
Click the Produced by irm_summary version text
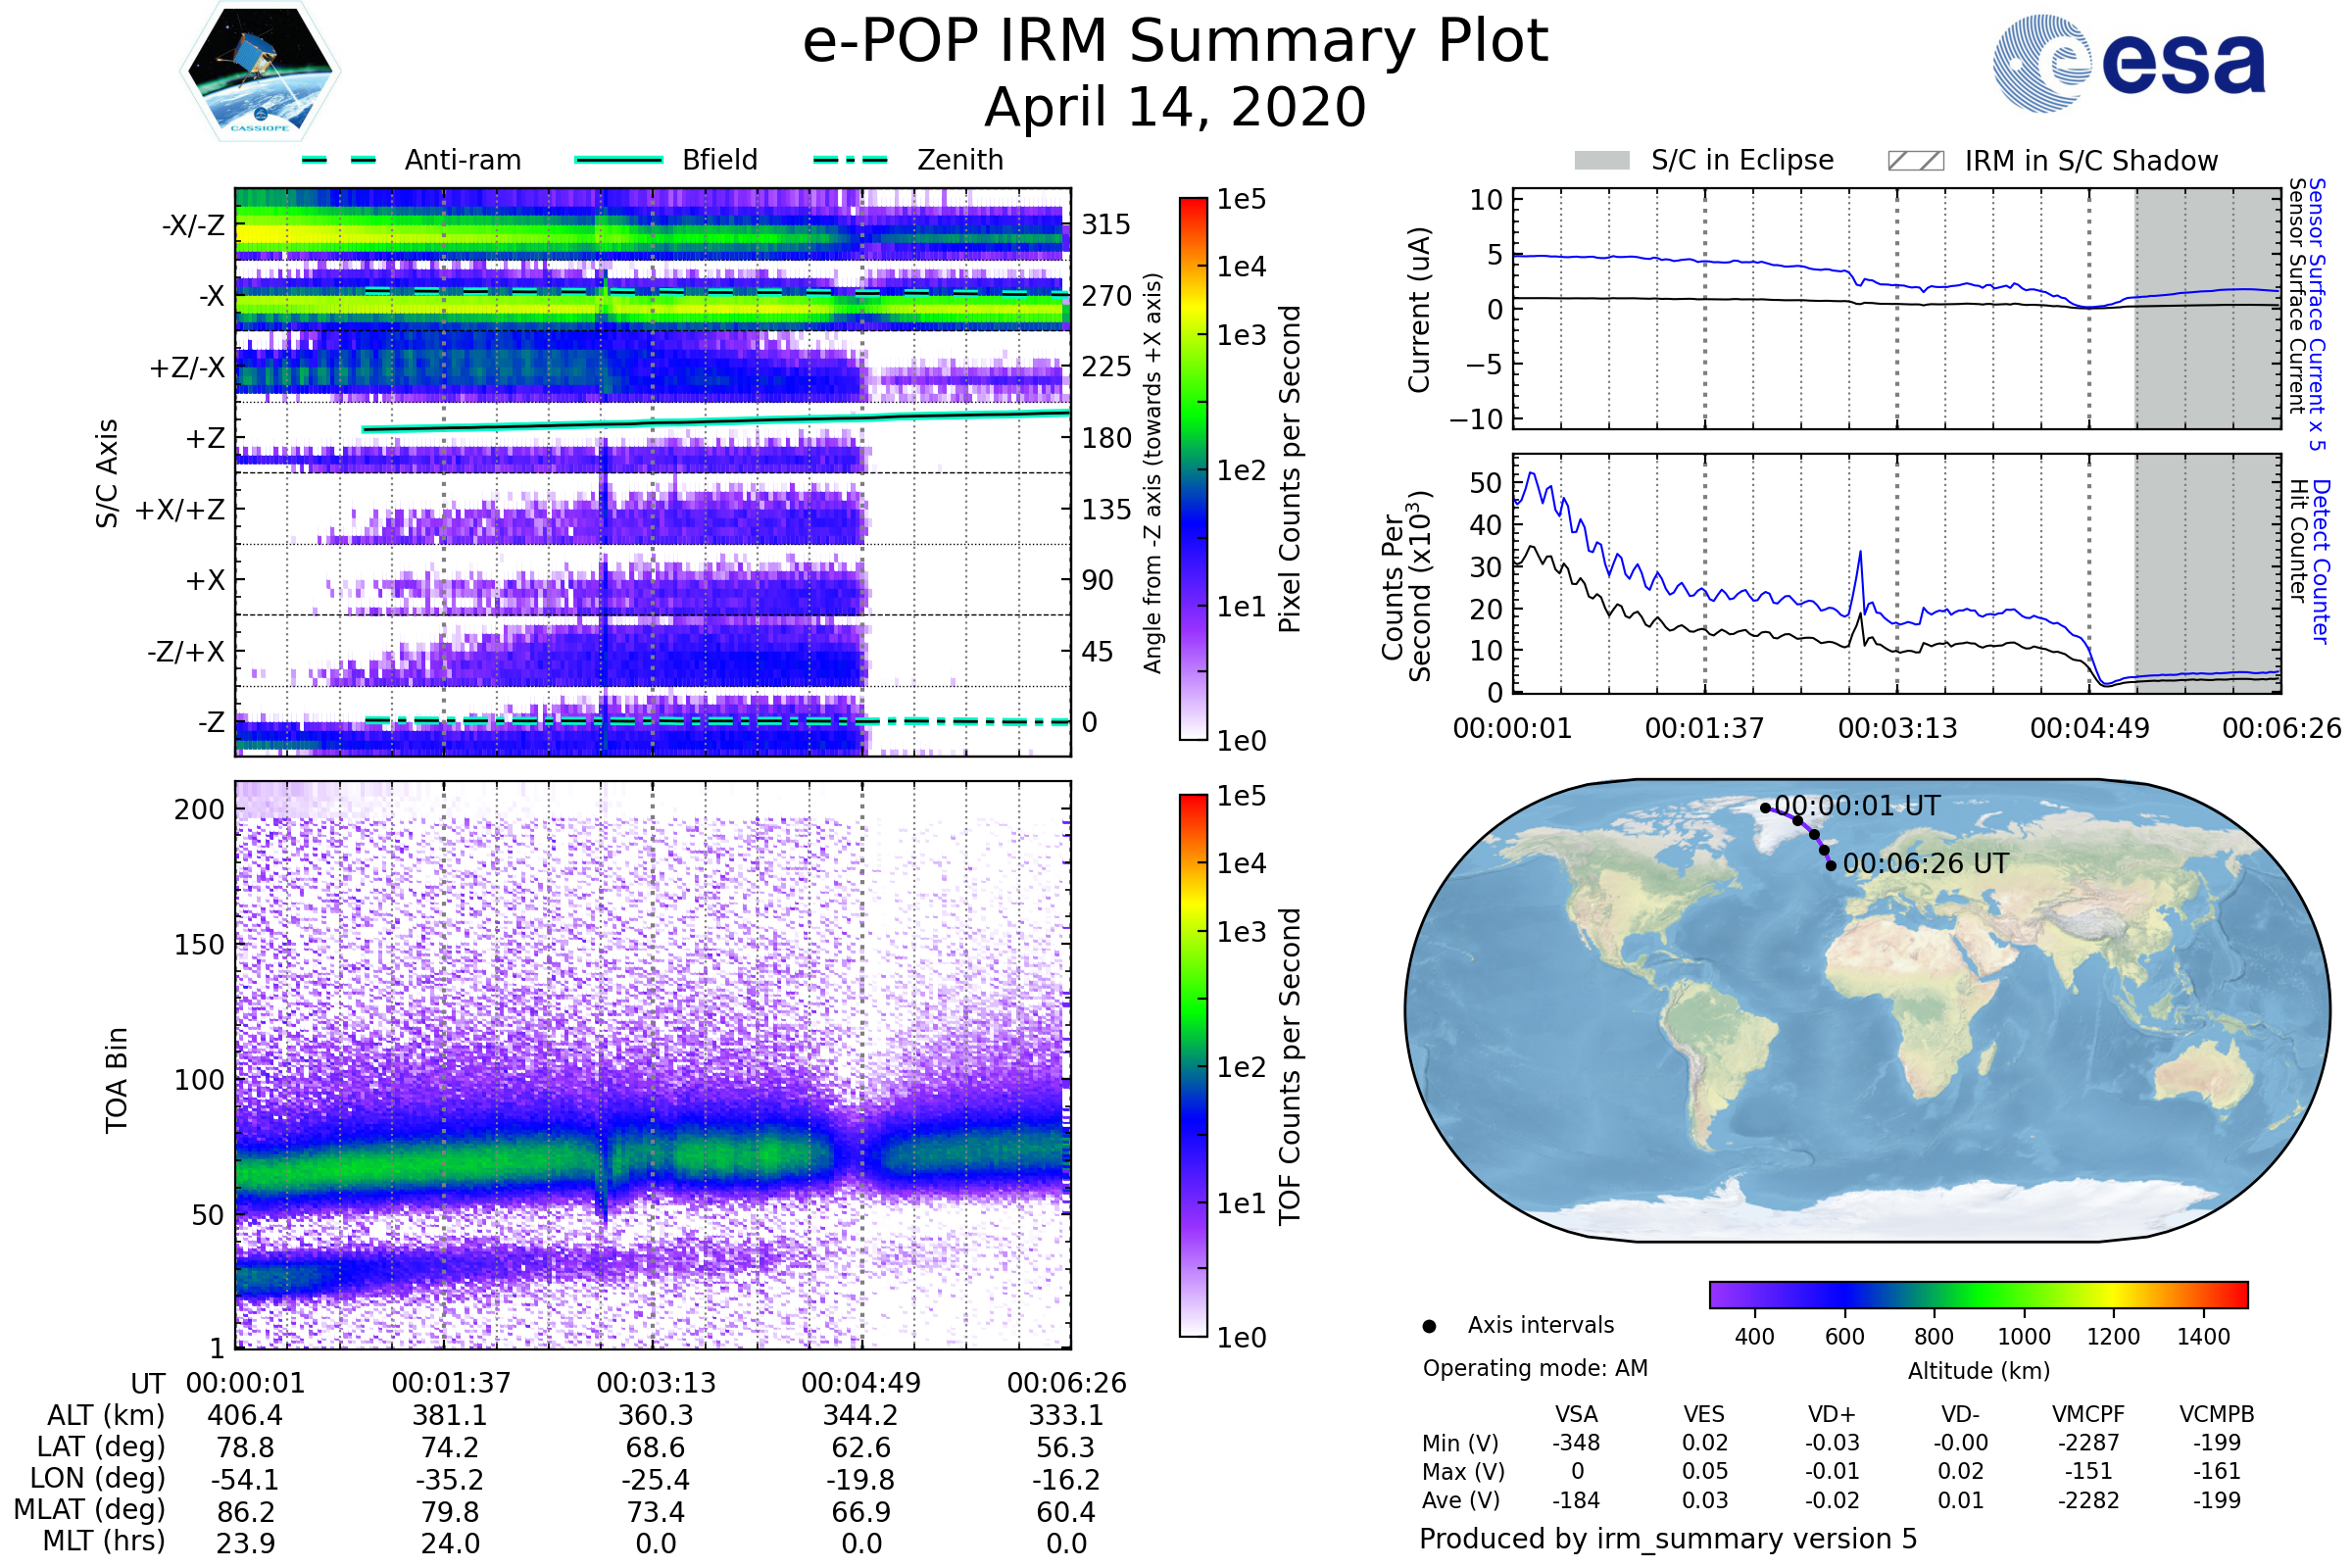(x=1667, y=1539)
